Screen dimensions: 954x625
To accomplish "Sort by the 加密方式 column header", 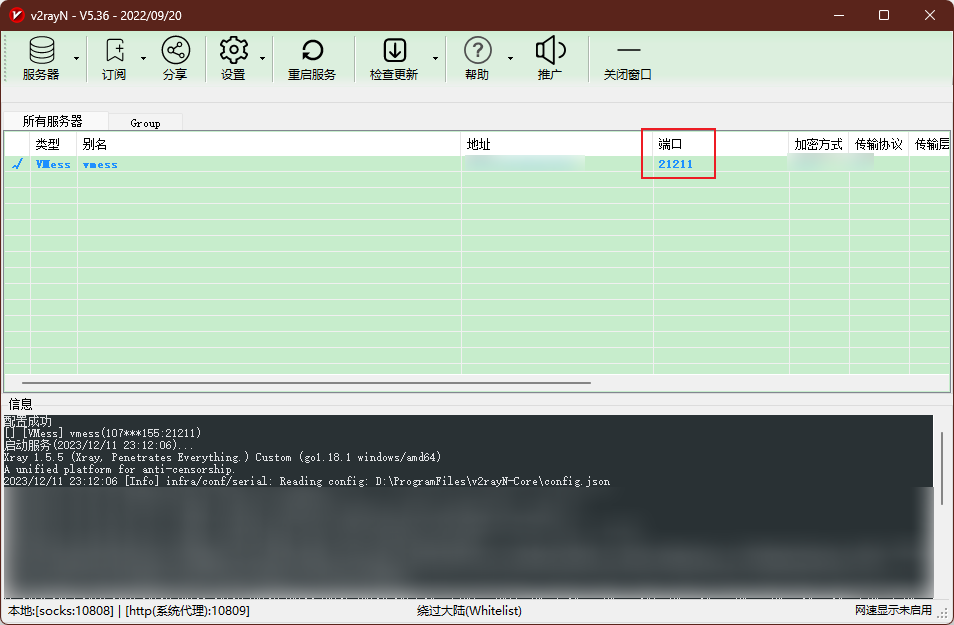I will 819,144.
